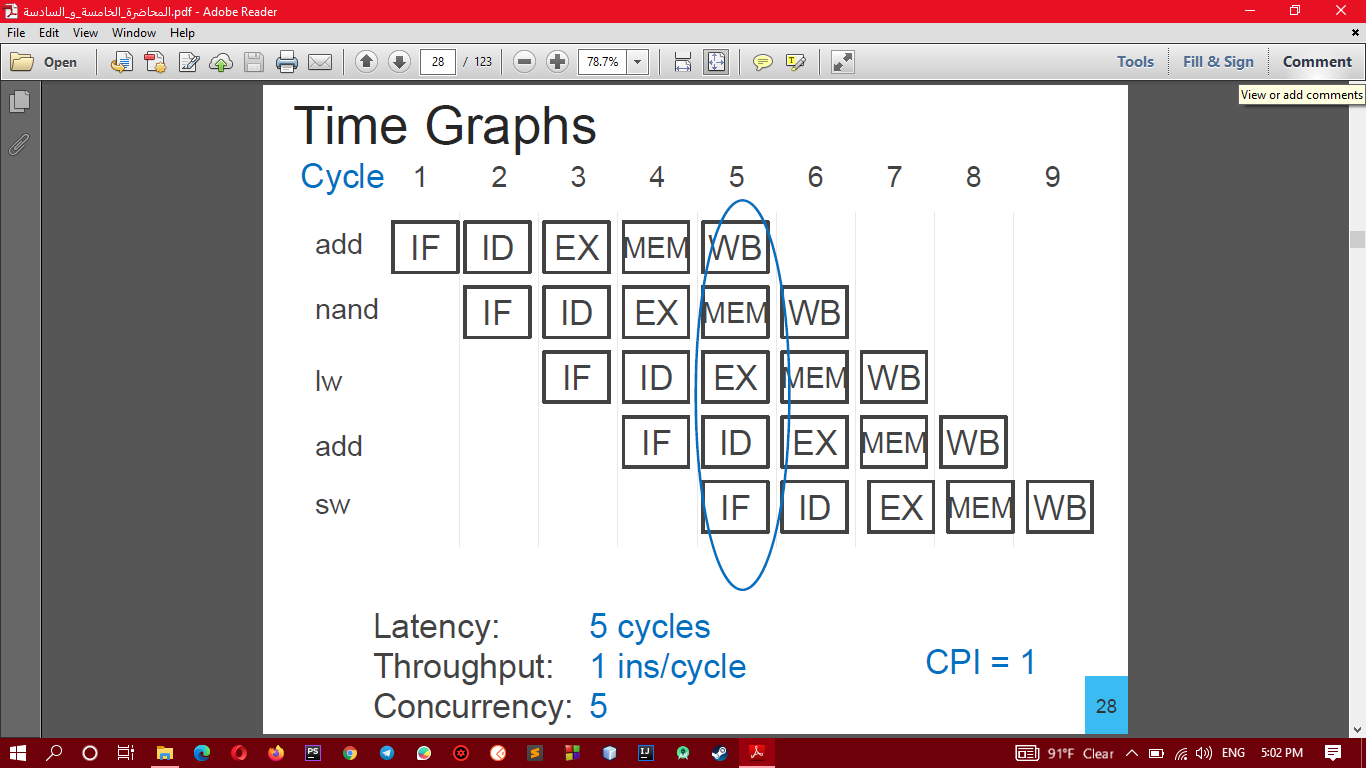The height and width of the screenshot is (768, 1366).
Task: Click the email envelope icon in toolbar
Action: [320, 62]
